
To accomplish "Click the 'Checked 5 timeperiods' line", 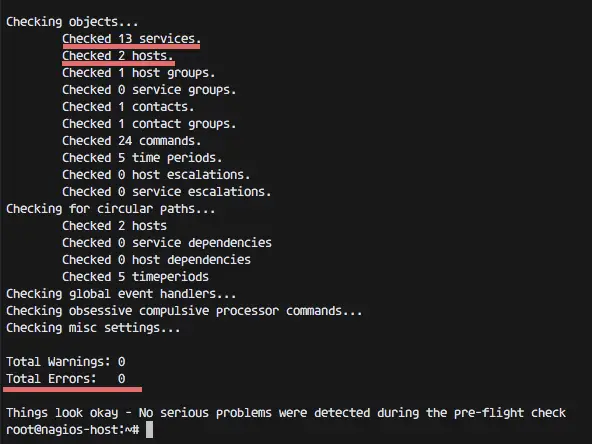I will click(136, 277).
